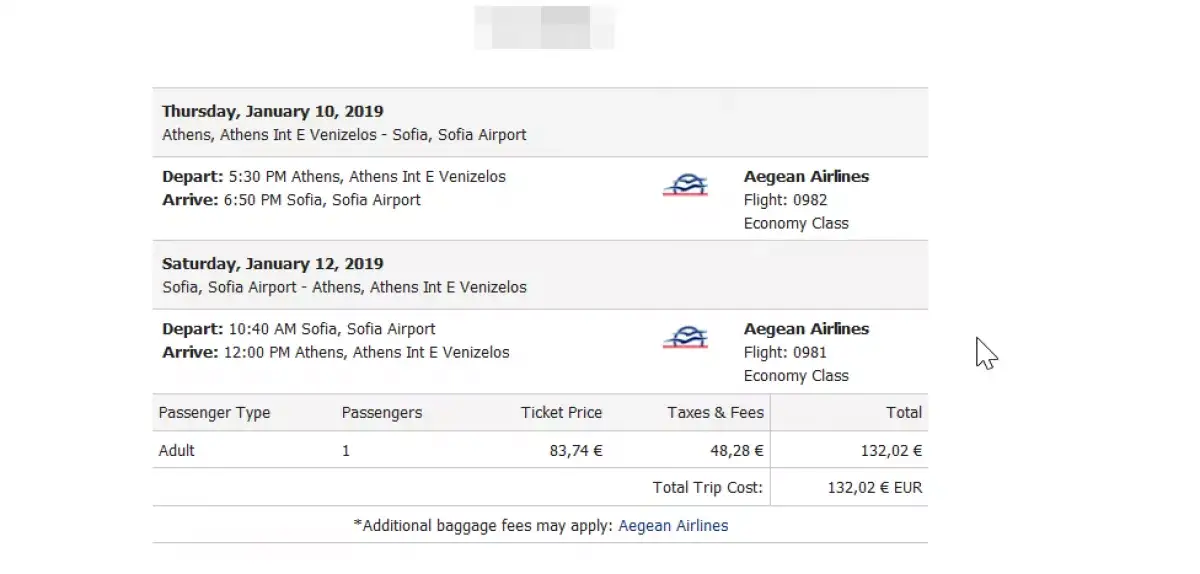Click the Thursday, January 10, 2019 heading
The image size is (1200, 574).
coord(273,111)
